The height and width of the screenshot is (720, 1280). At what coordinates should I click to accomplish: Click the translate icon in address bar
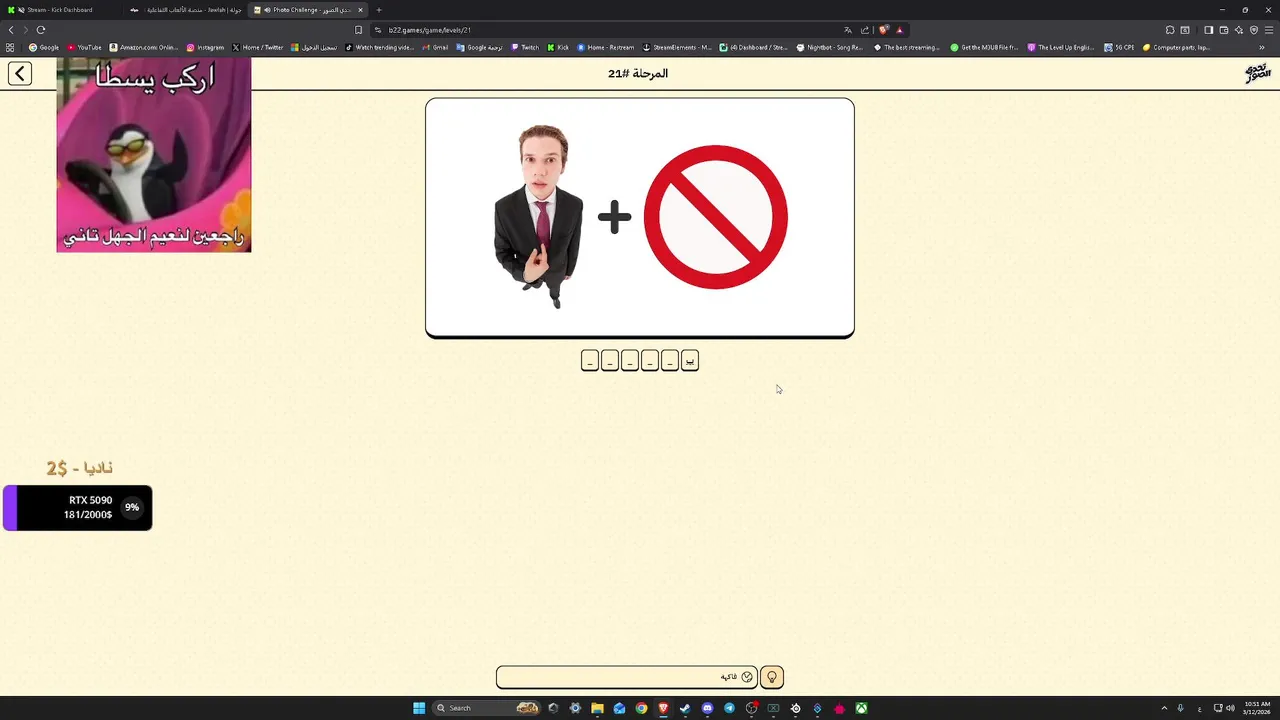point(848,30)
